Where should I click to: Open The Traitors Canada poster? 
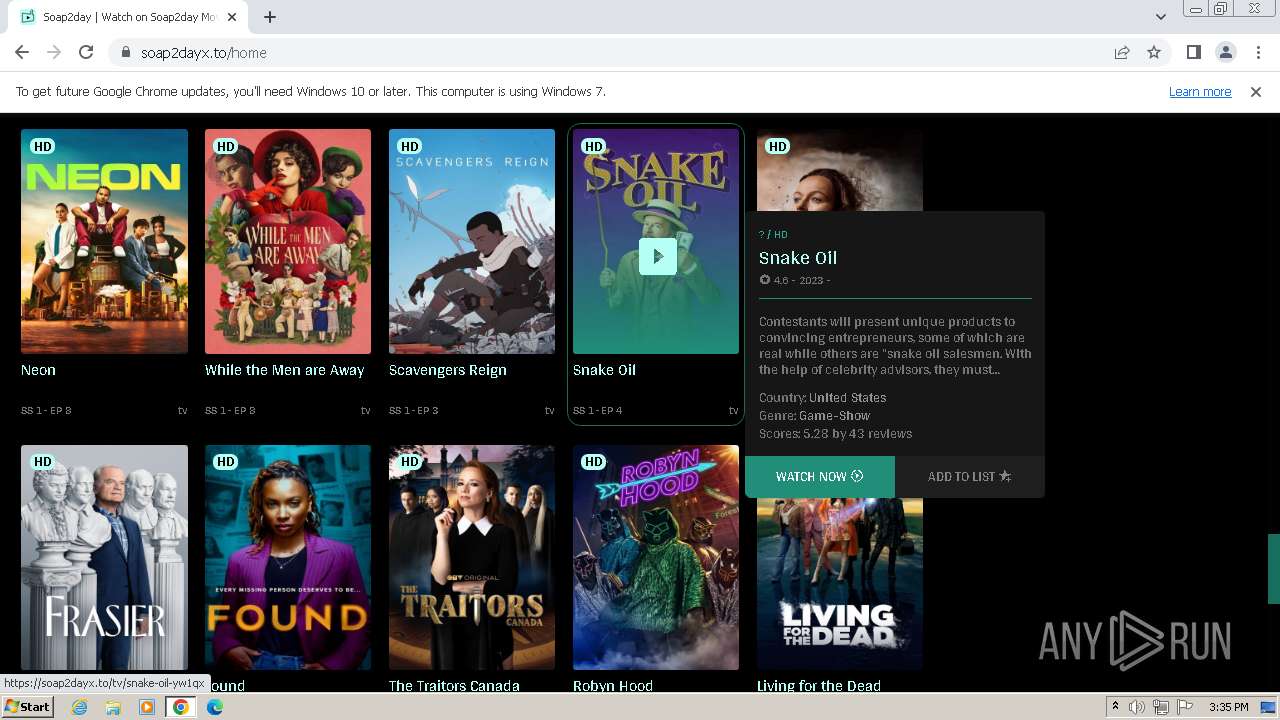472,557
